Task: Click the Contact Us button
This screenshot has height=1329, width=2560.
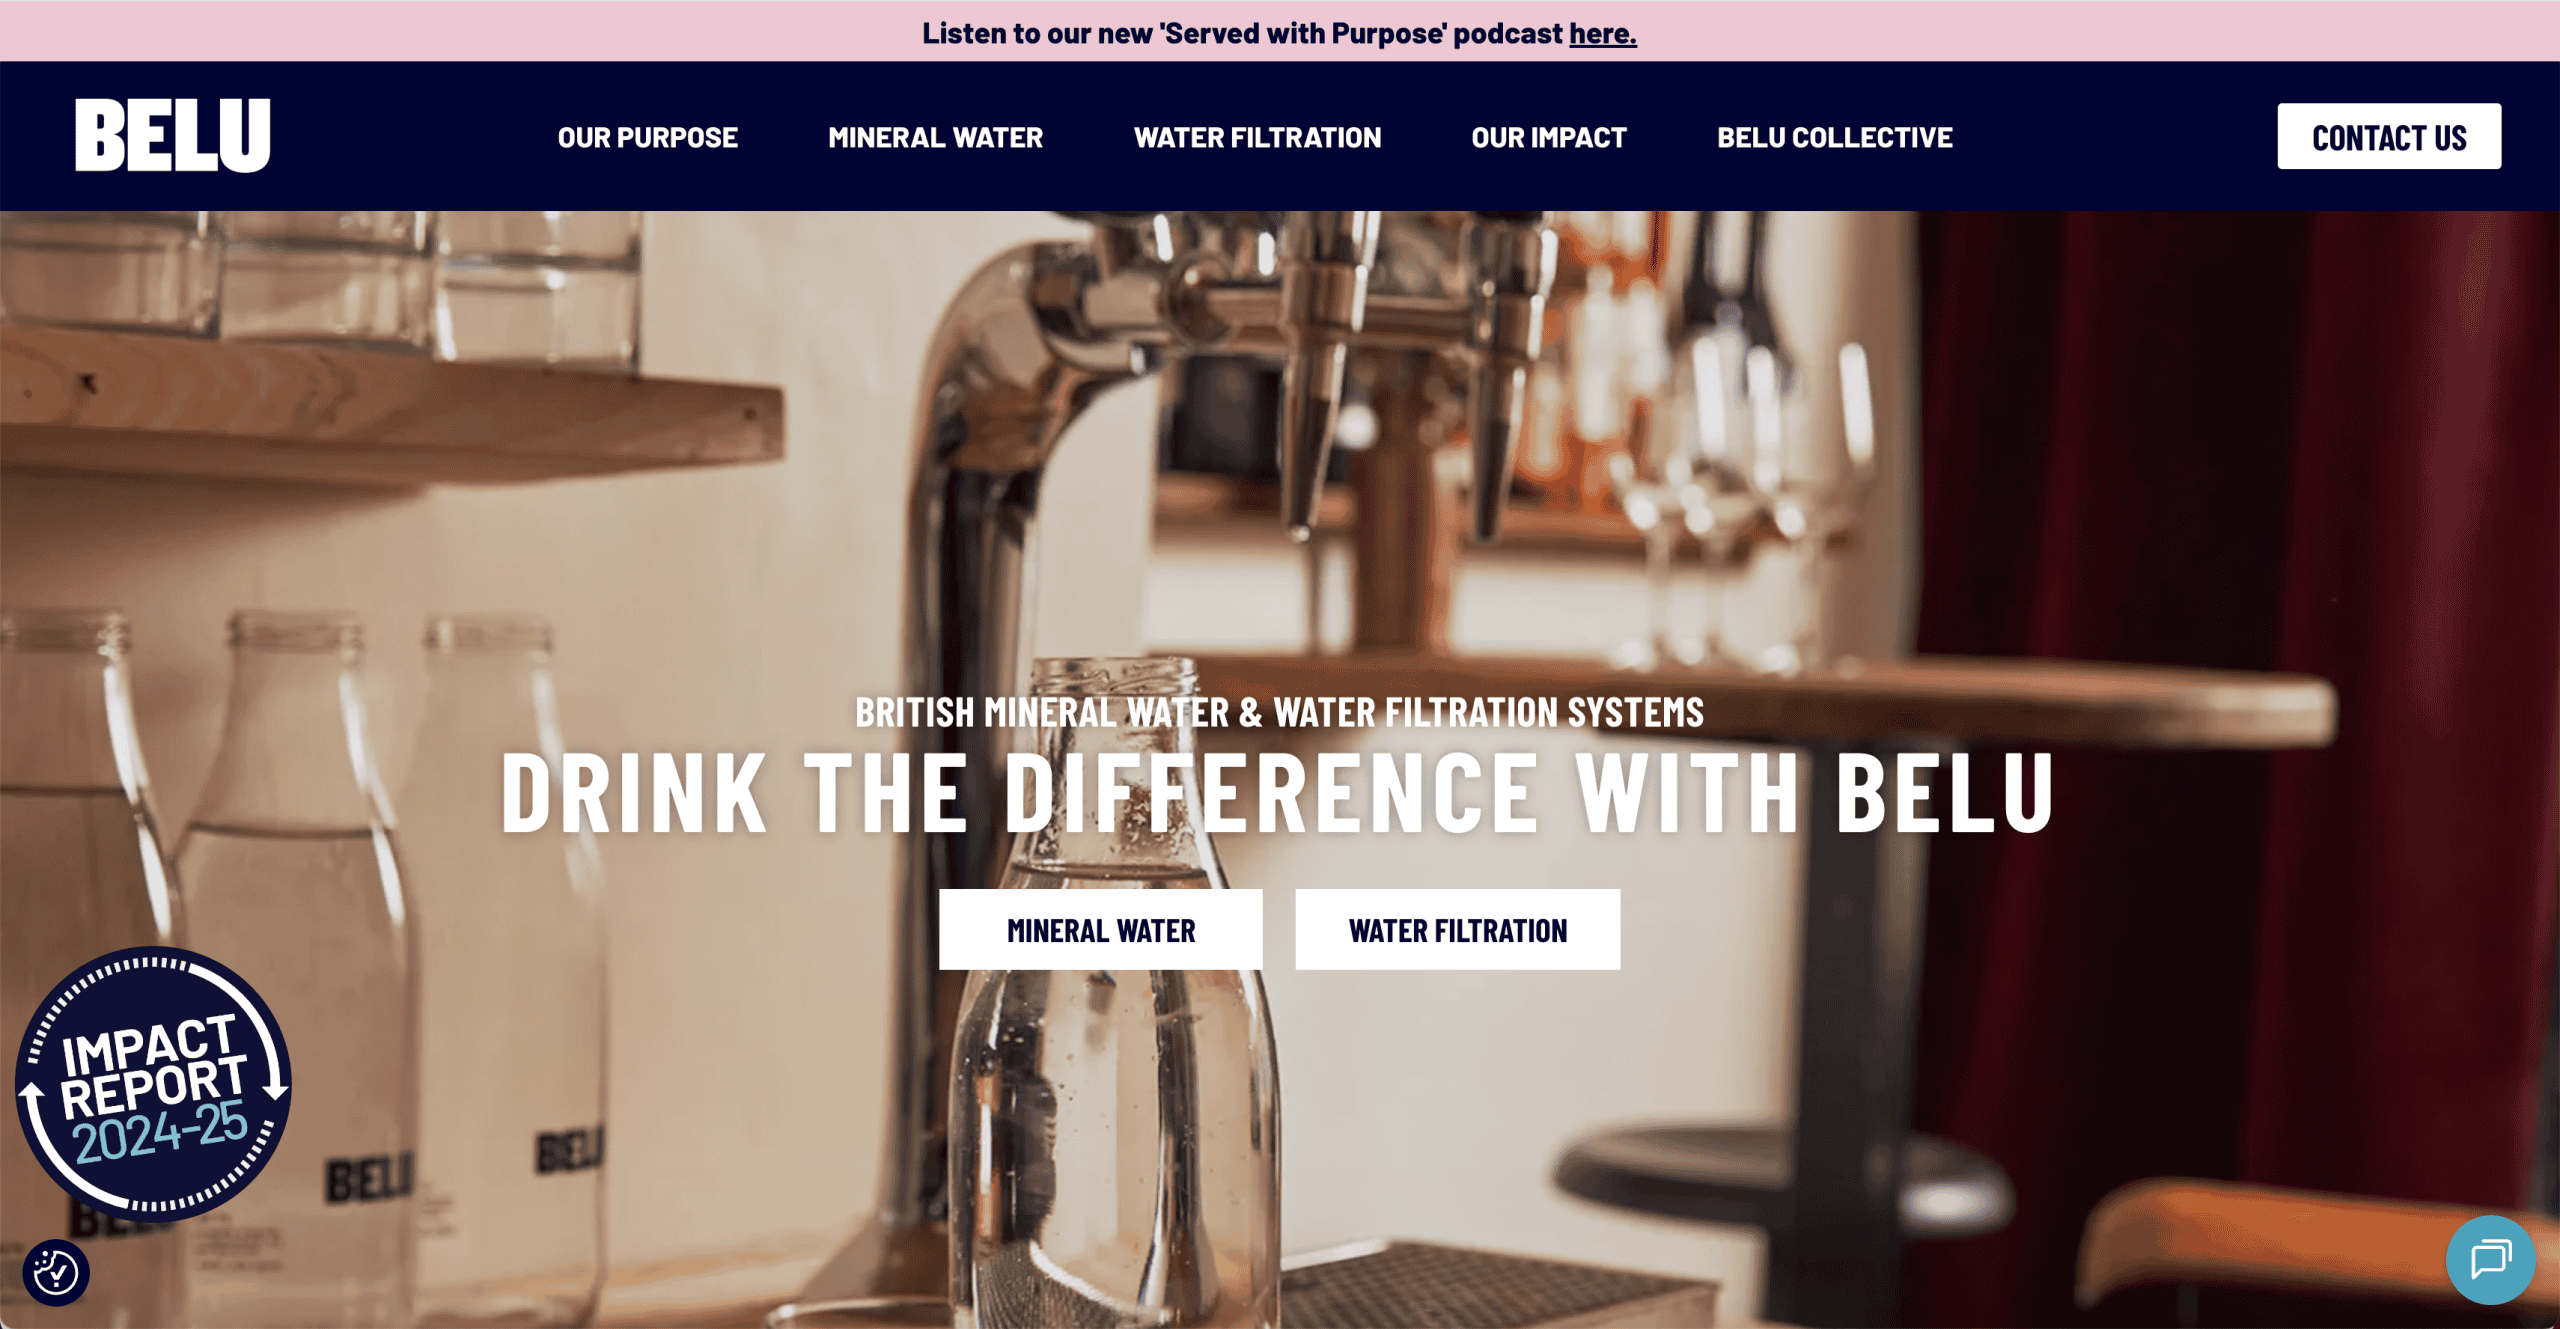Action: click(2389, 136)
